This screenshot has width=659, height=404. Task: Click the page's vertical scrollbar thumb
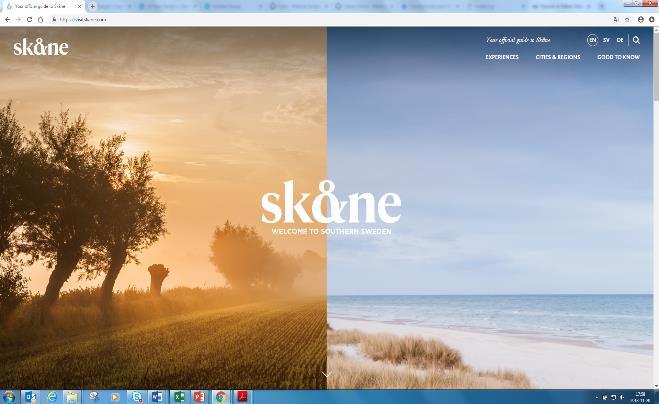pyautogui.click(x=656, y=67)
